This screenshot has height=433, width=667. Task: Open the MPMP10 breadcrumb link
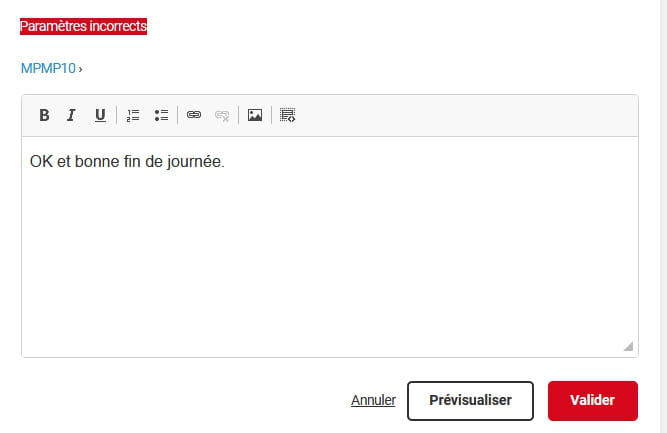click(x=48, y=68)
